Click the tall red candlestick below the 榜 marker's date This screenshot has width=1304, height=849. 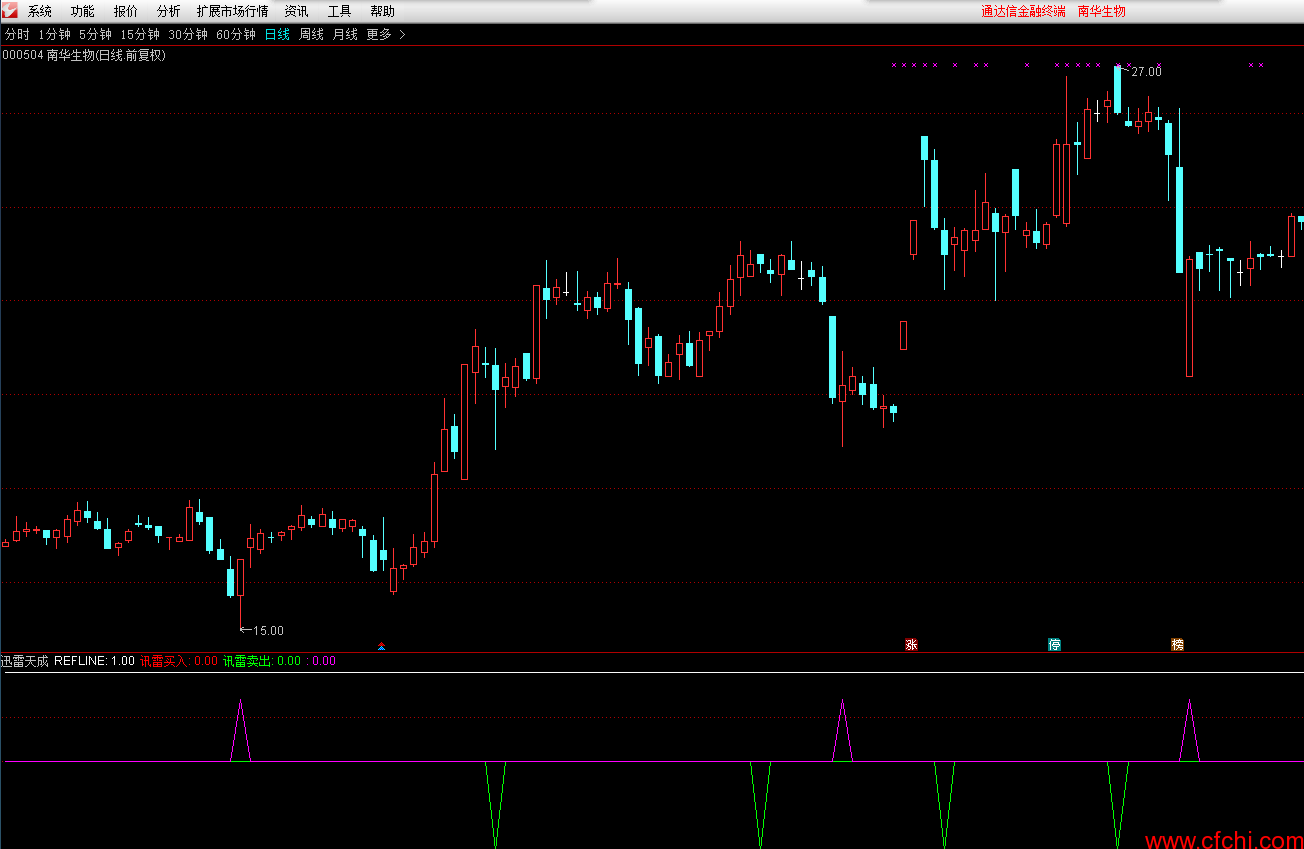(x=1189, y=318)
